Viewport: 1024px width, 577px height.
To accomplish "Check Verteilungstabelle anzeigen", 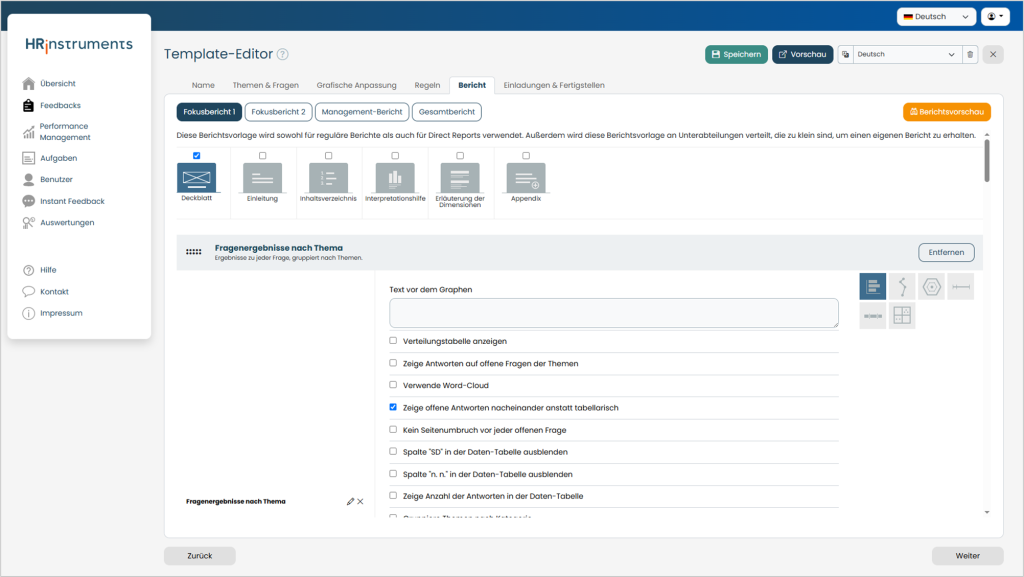I will [393, 341].
